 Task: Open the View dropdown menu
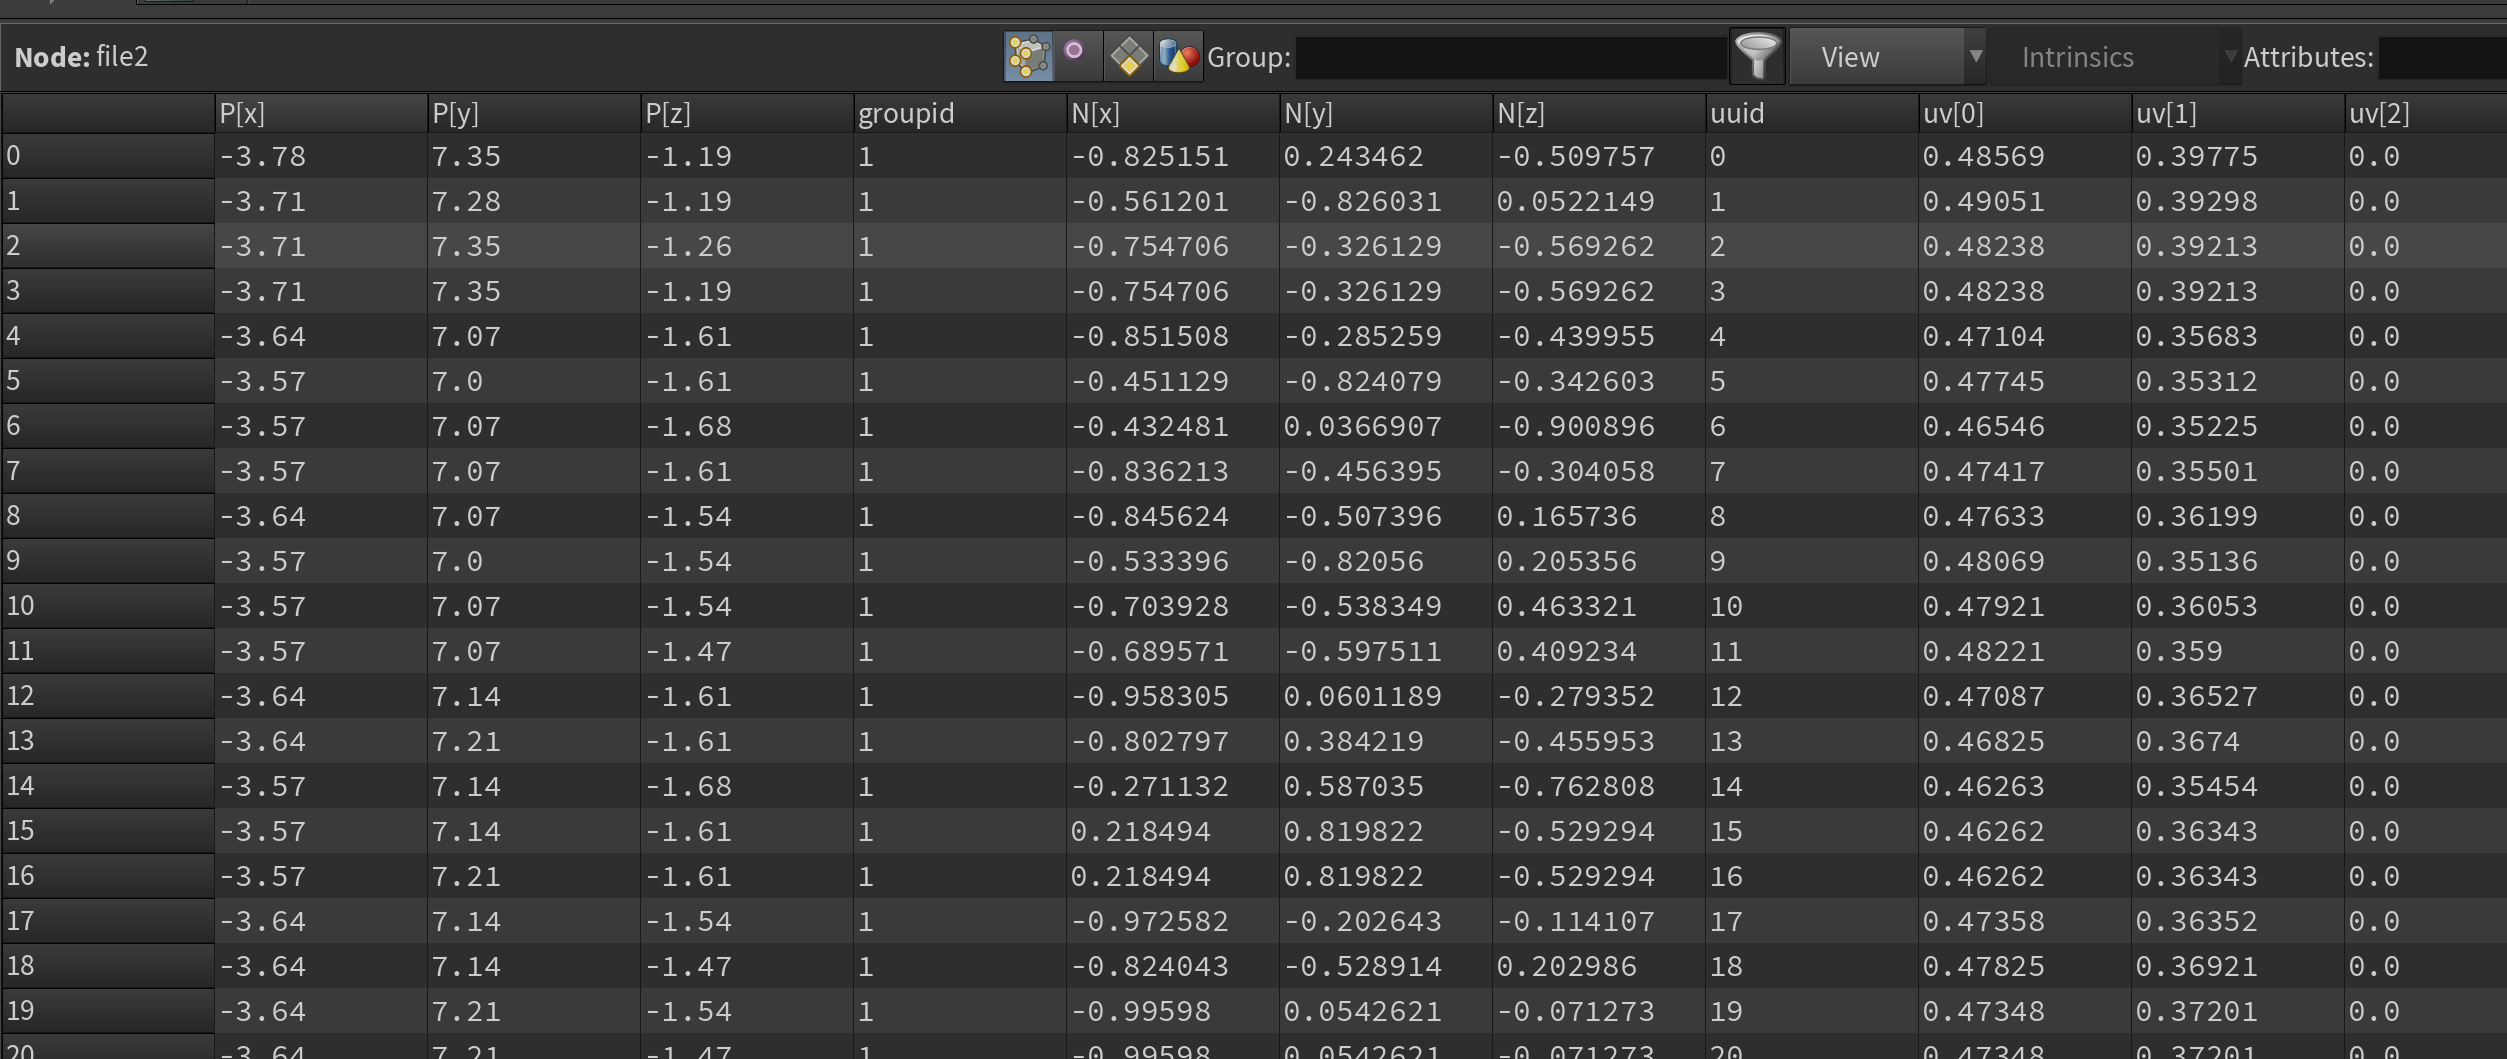(x=1886, y=56)
